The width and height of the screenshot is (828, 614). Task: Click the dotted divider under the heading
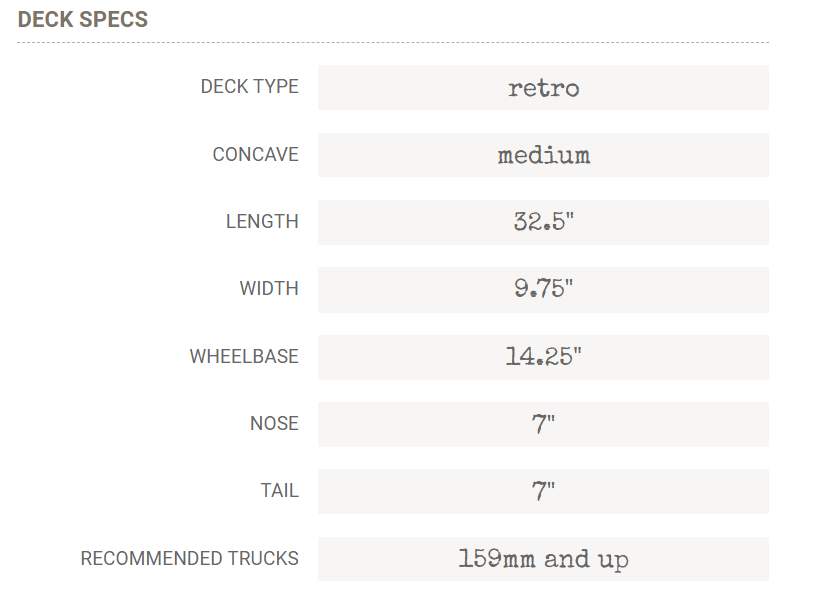(392, 43)
